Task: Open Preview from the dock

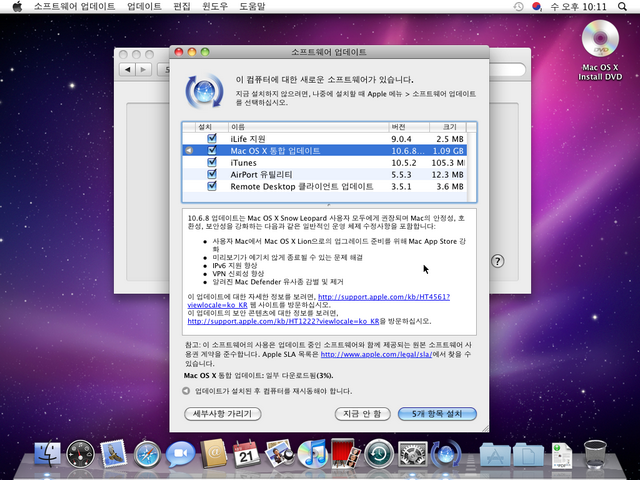Action: 279,453
